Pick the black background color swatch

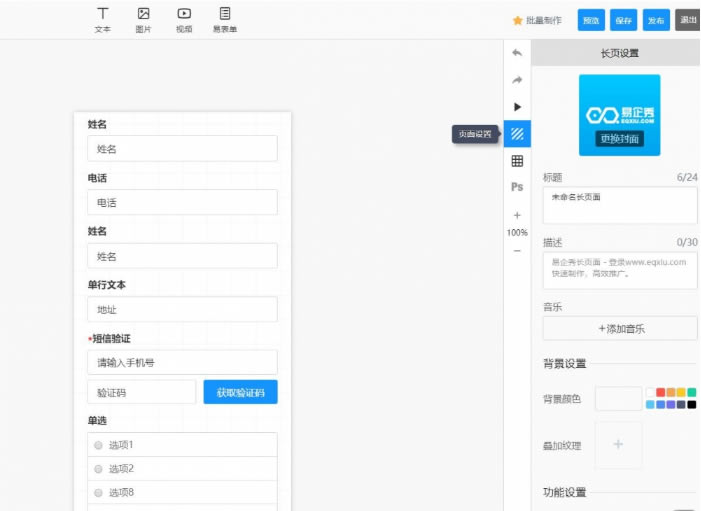(x=692, y=404)
